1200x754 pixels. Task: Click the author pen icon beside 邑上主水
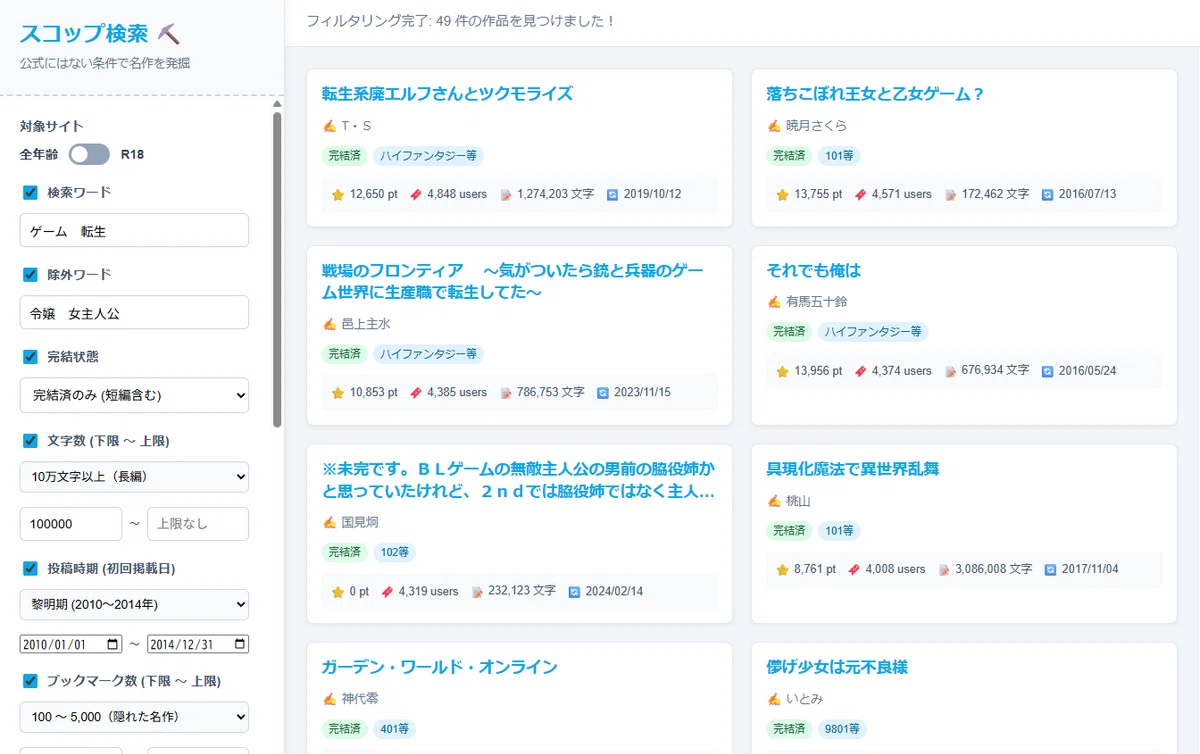coord(329,324)
